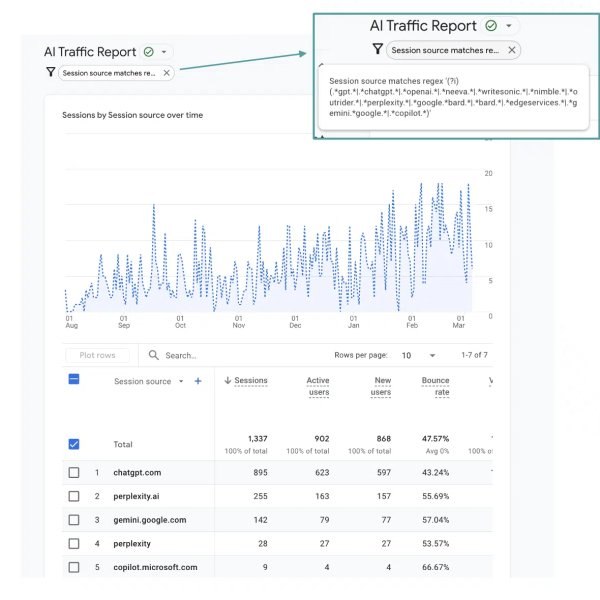The image size is (600, 600).
Task: Open the dropdown arrow beside the left AI Traffic Report title
Action: click(164, 52)
